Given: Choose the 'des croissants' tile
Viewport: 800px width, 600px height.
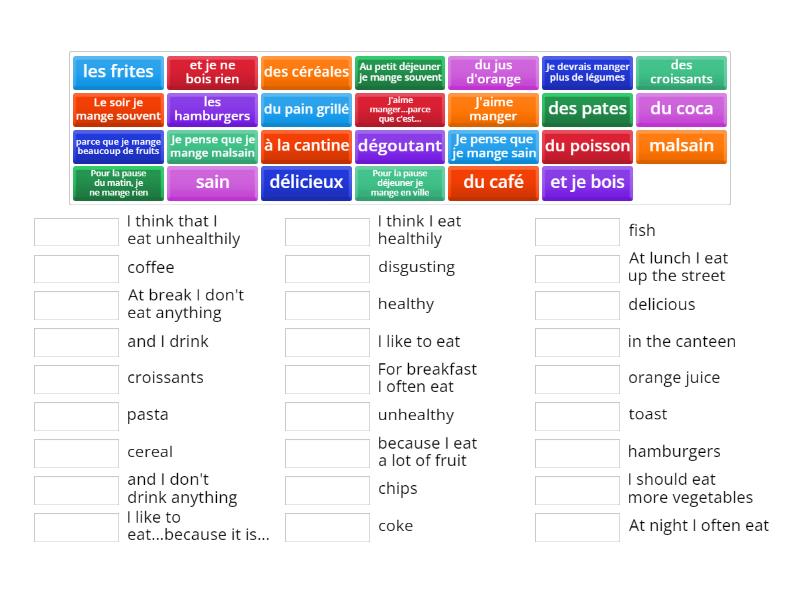Looking at the screenshot, I should click(x=681, y=72).
